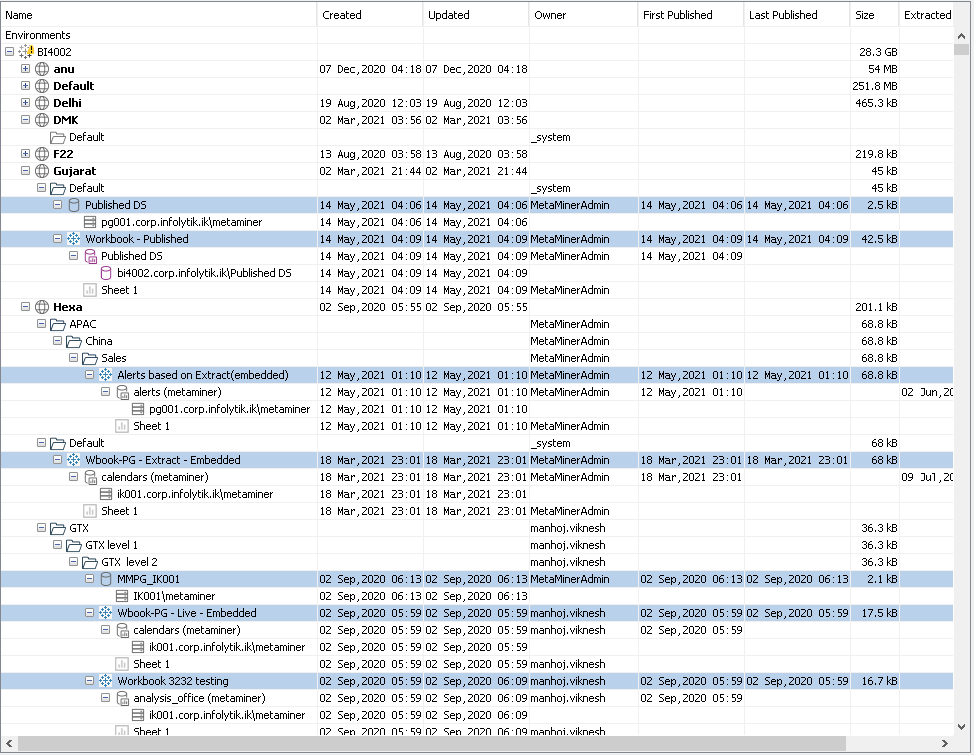Click the 201.1 kB size cell of Hexa
Screen dimensions: 974x755
click(876, 307)
